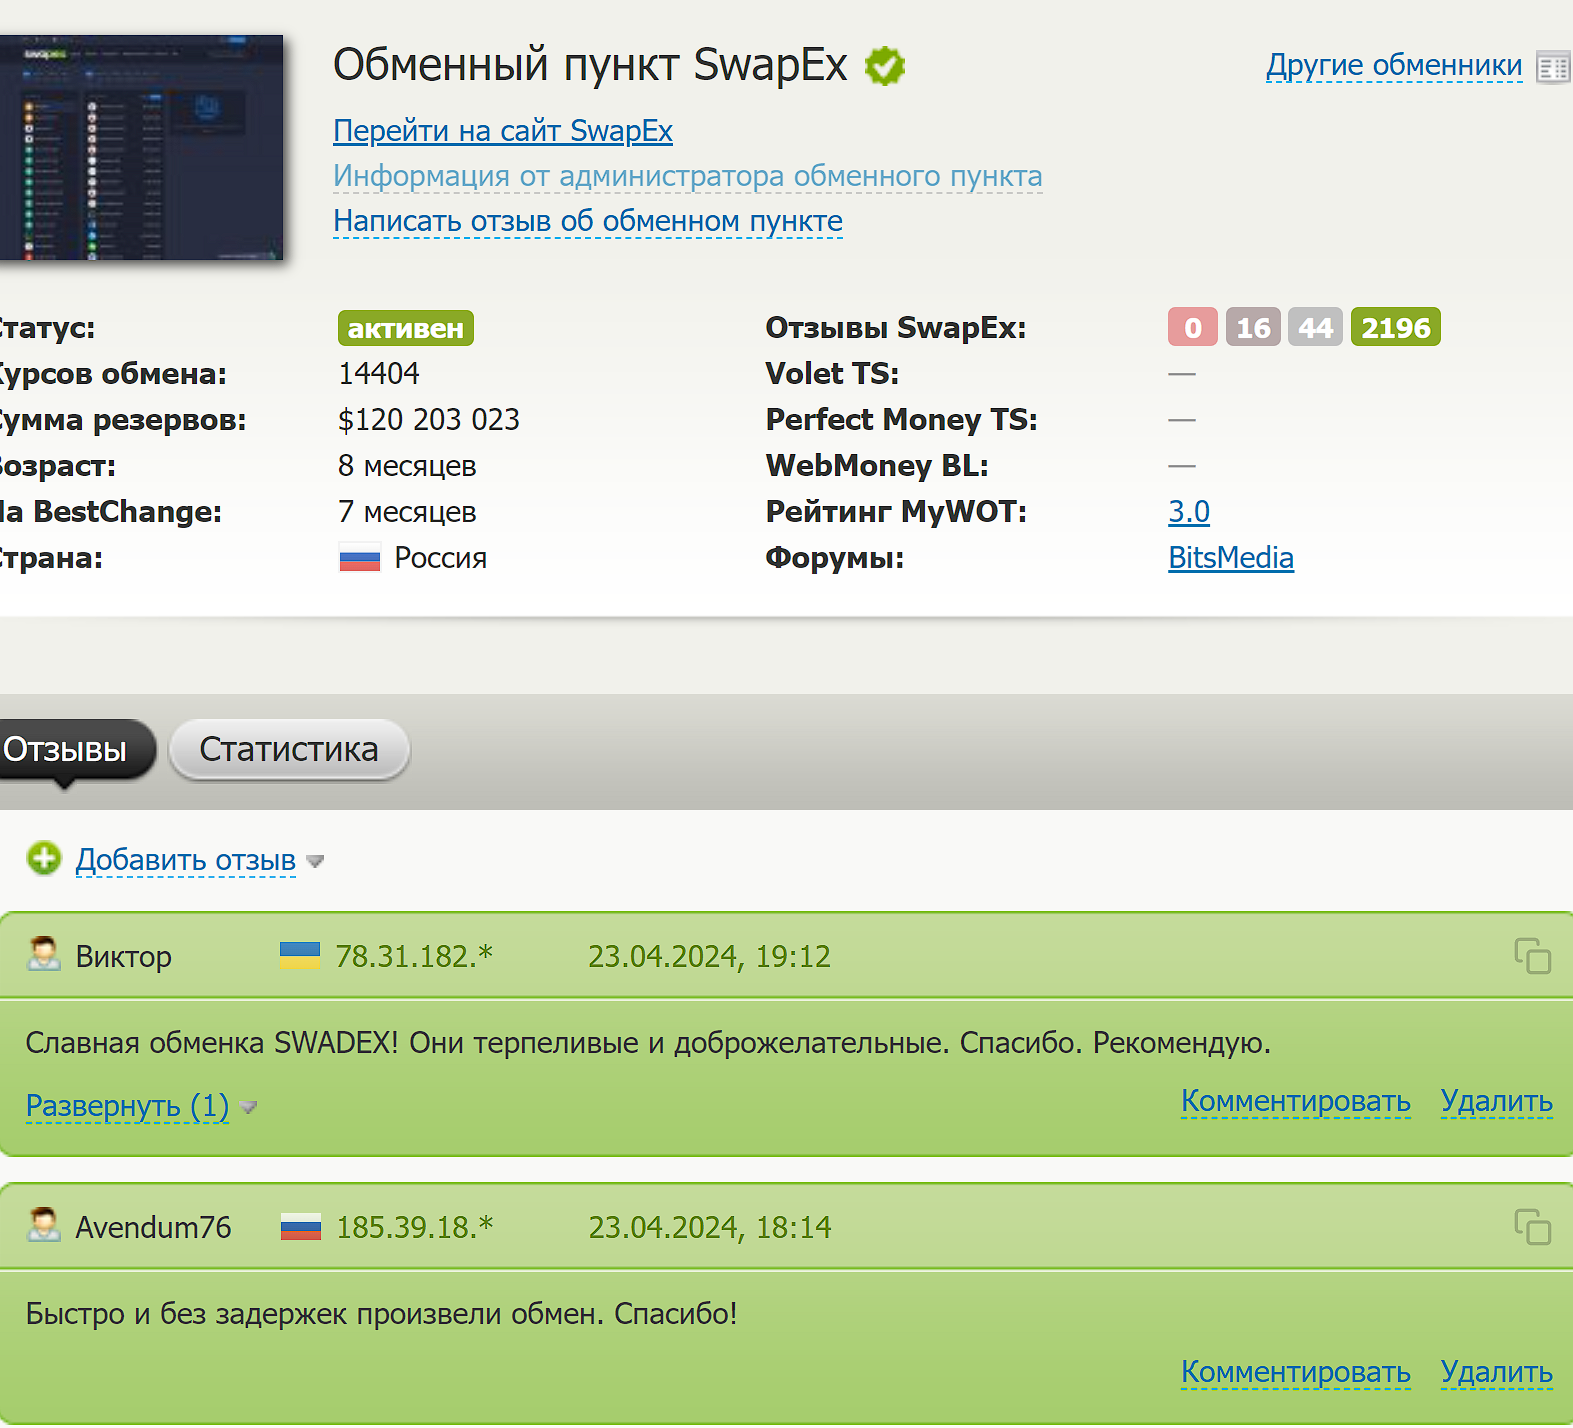
Task: Click Виктор's user avatar icon
Action: click(x=44, y=954)
